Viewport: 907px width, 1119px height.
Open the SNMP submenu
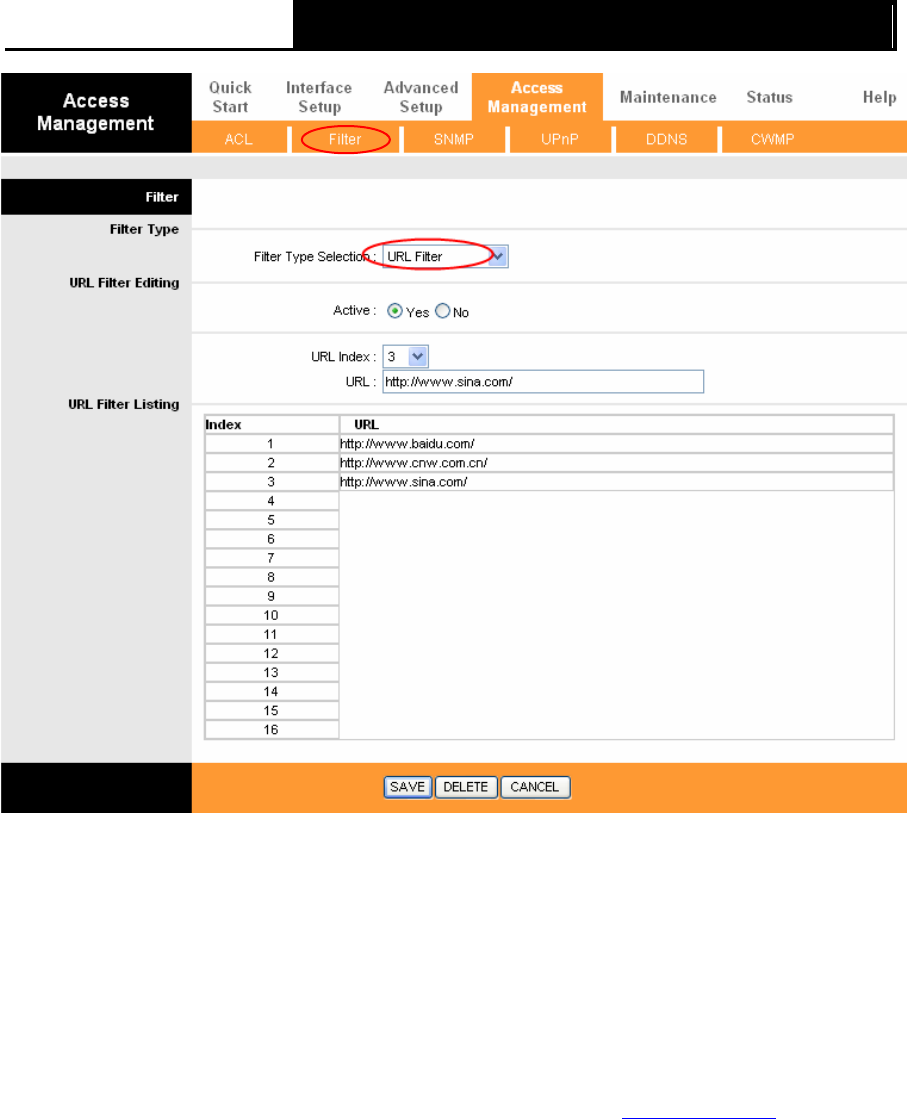453,139
